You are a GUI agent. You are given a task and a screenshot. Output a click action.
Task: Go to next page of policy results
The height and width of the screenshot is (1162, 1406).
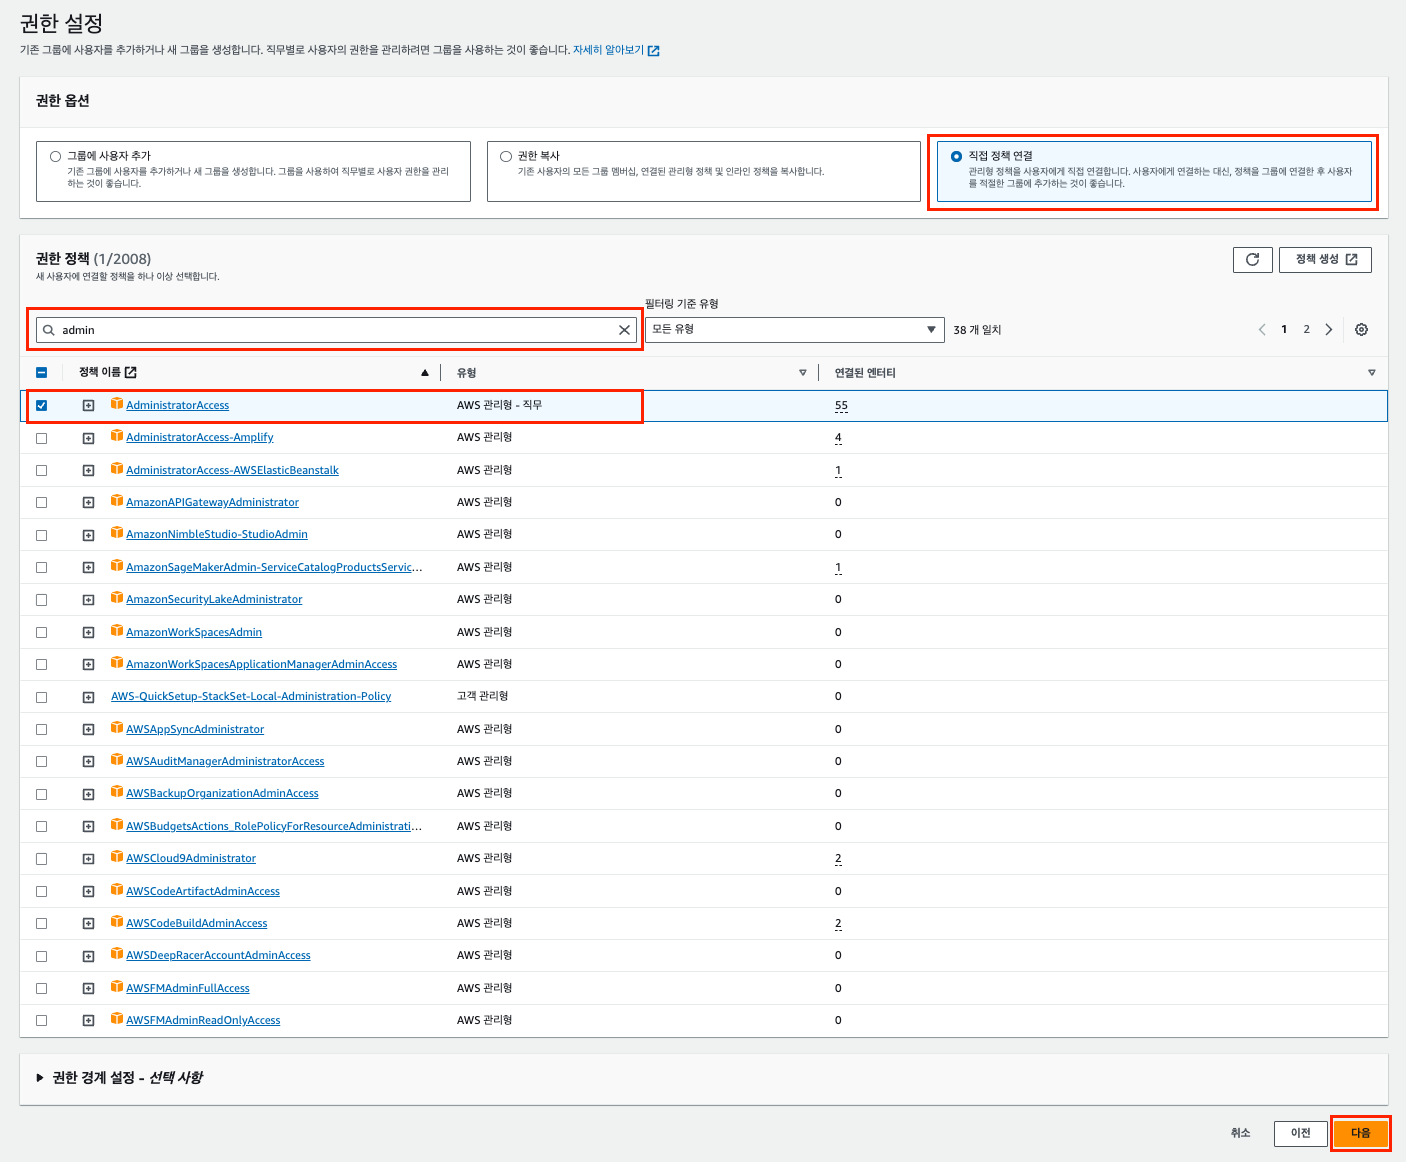(1329, 330)
